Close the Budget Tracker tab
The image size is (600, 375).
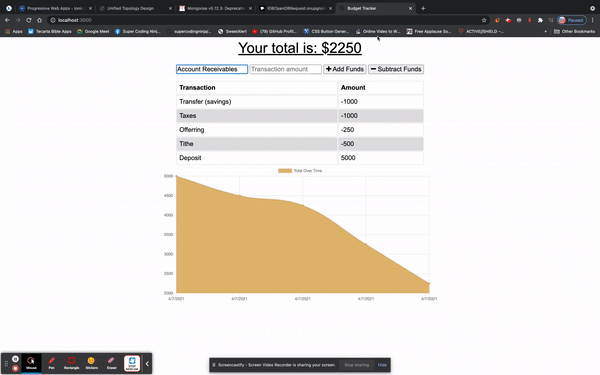(410, 8)
